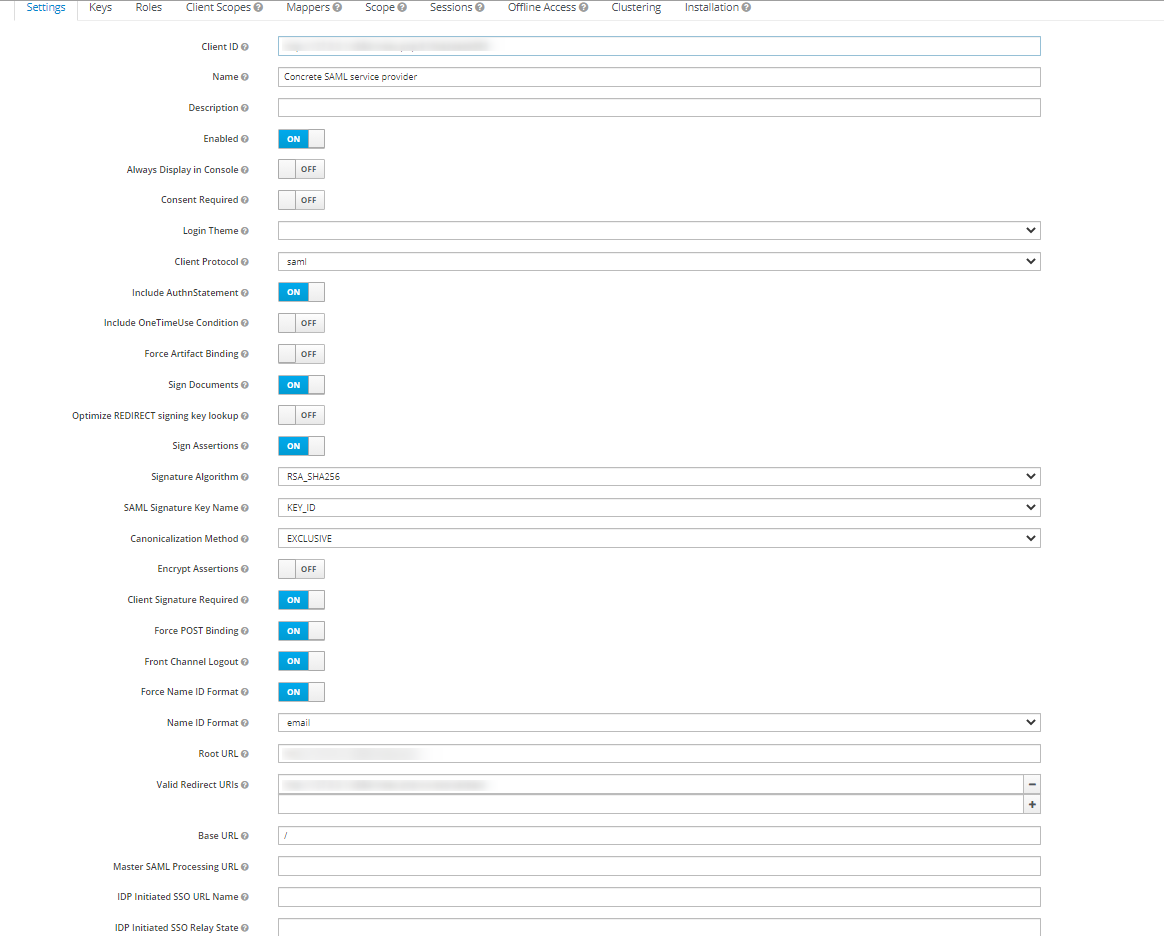Click help icon next to Signature Algorithm
This screenshot has width=1164, height=936.
(x=245, y=477)
